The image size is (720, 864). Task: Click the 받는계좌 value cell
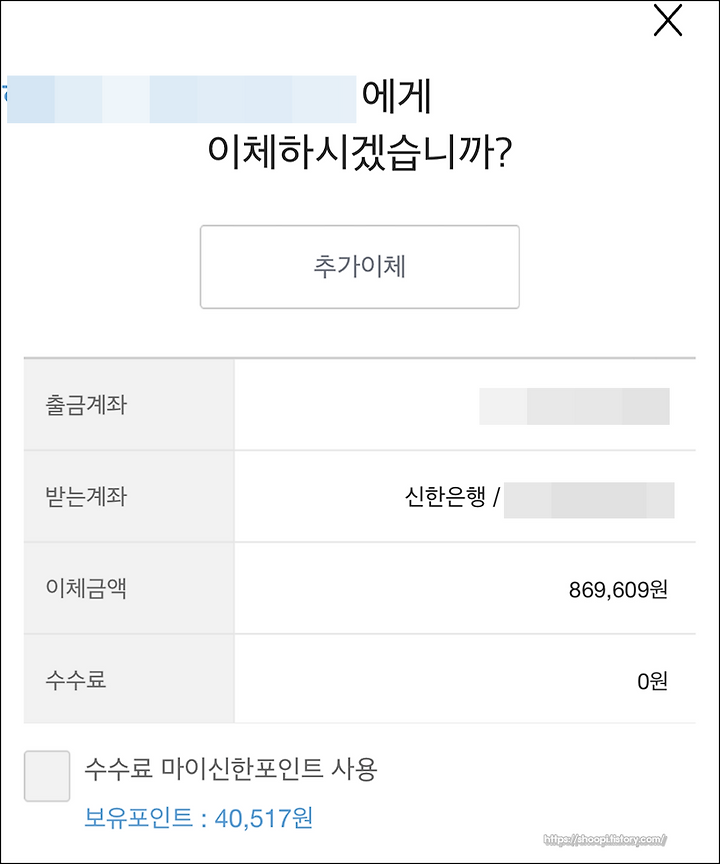click(x=465, y=496)
